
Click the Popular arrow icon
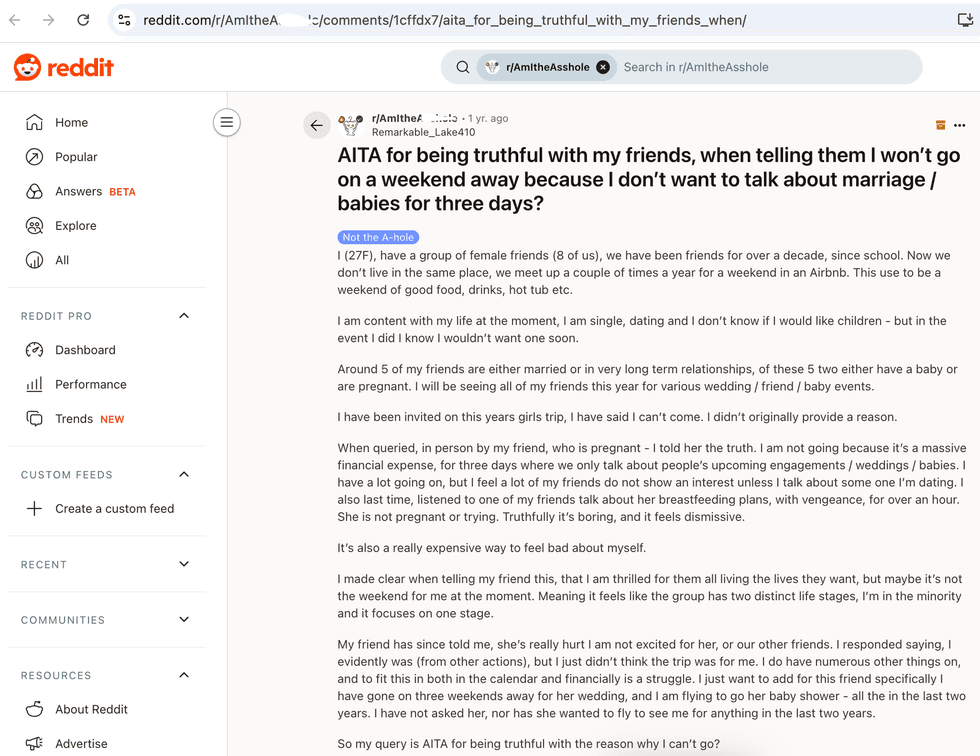[34, 157]
